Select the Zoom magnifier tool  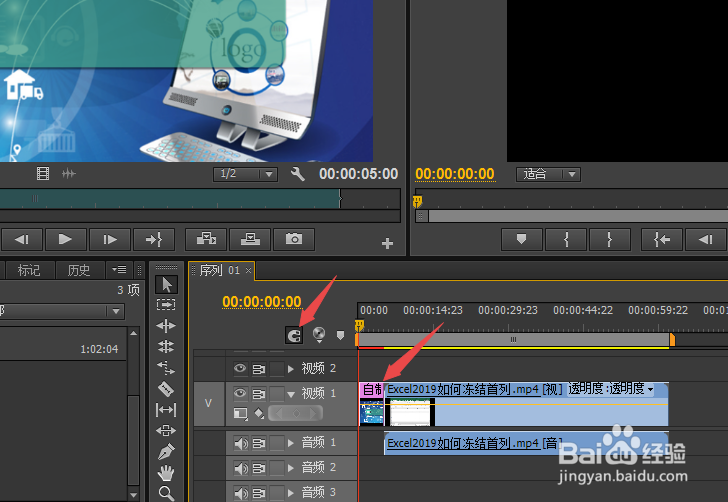(x=166, y=493)
